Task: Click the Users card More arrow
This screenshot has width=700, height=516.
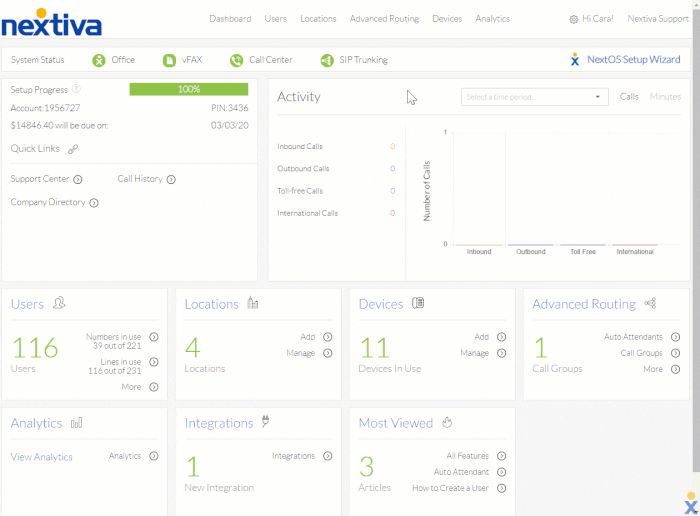Action: point(154,387)
